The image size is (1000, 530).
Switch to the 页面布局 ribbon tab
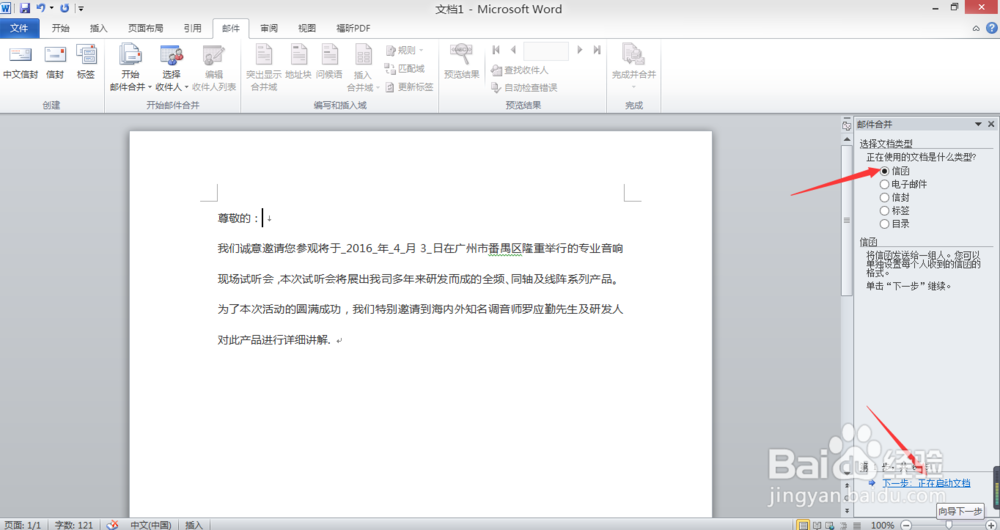145,28
